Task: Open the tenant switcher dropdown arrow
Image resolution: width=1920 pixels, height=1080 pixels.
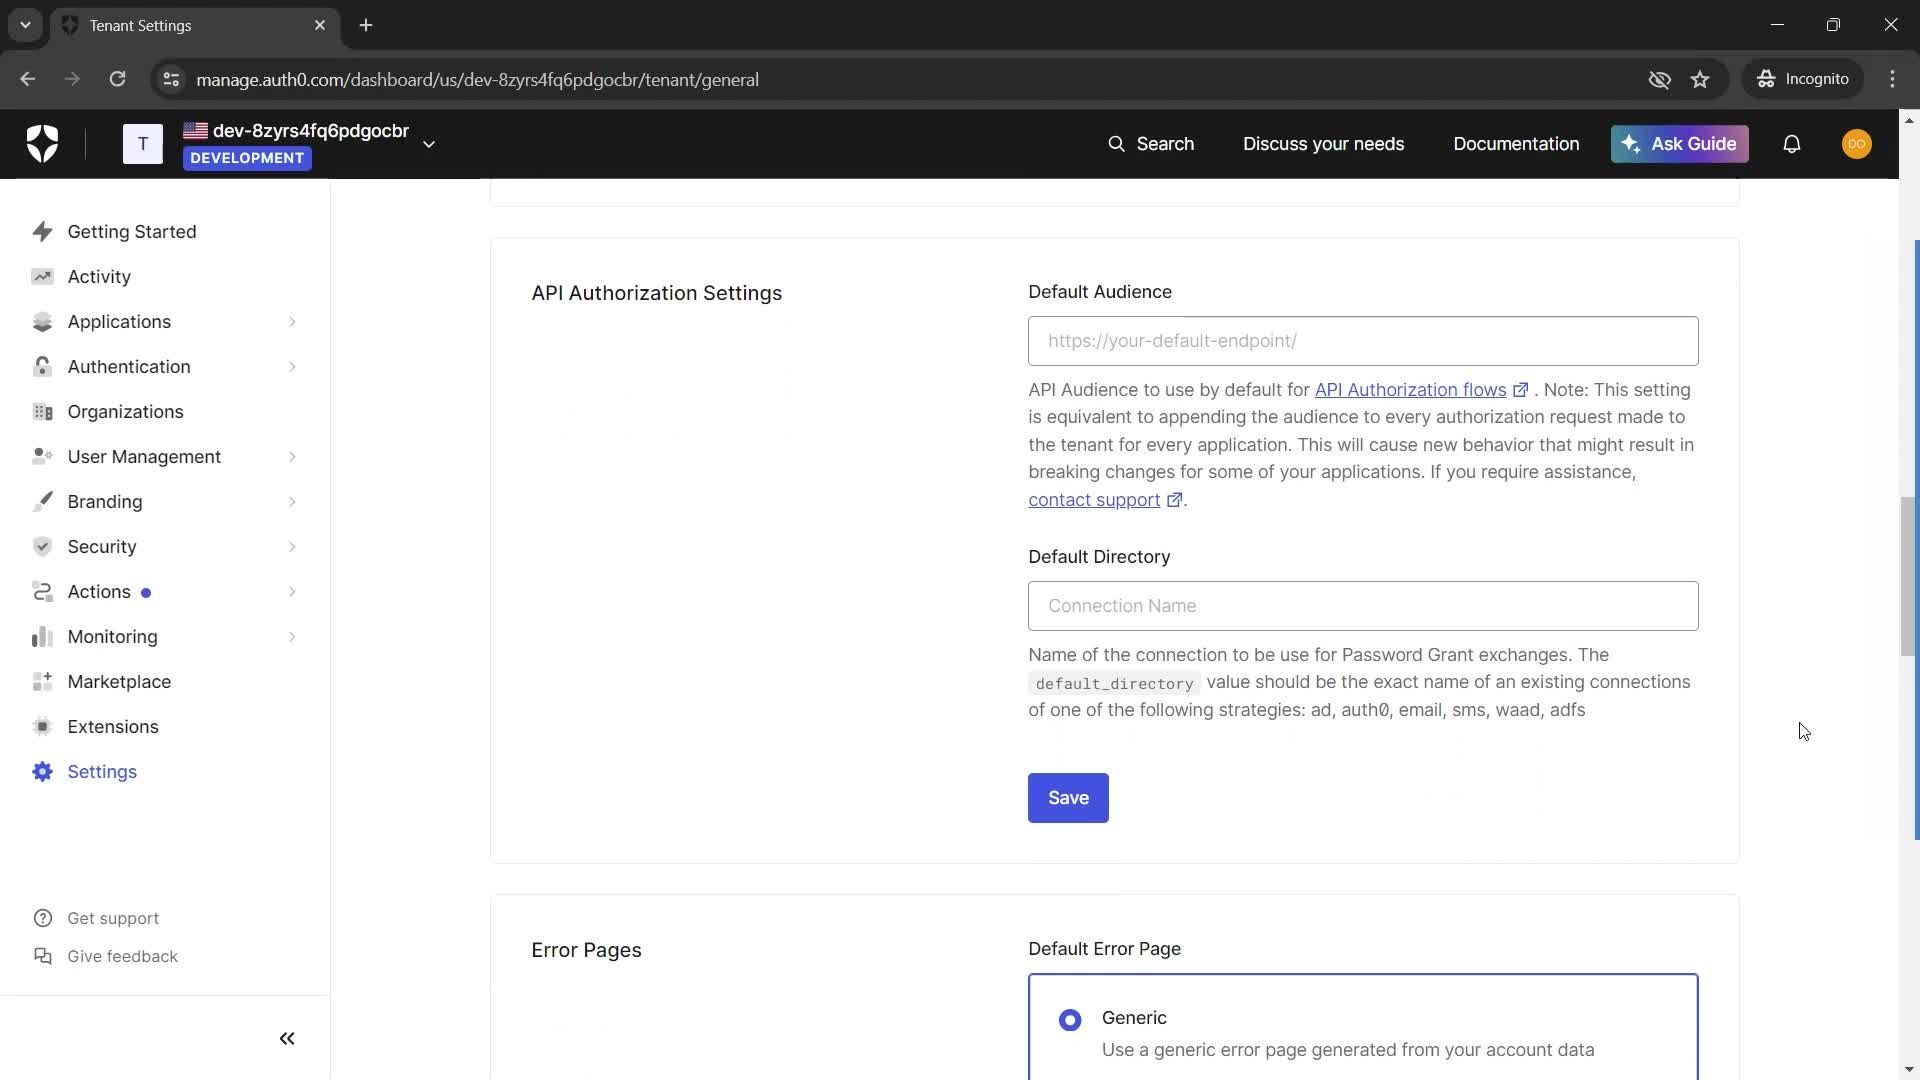Action: 429,144
